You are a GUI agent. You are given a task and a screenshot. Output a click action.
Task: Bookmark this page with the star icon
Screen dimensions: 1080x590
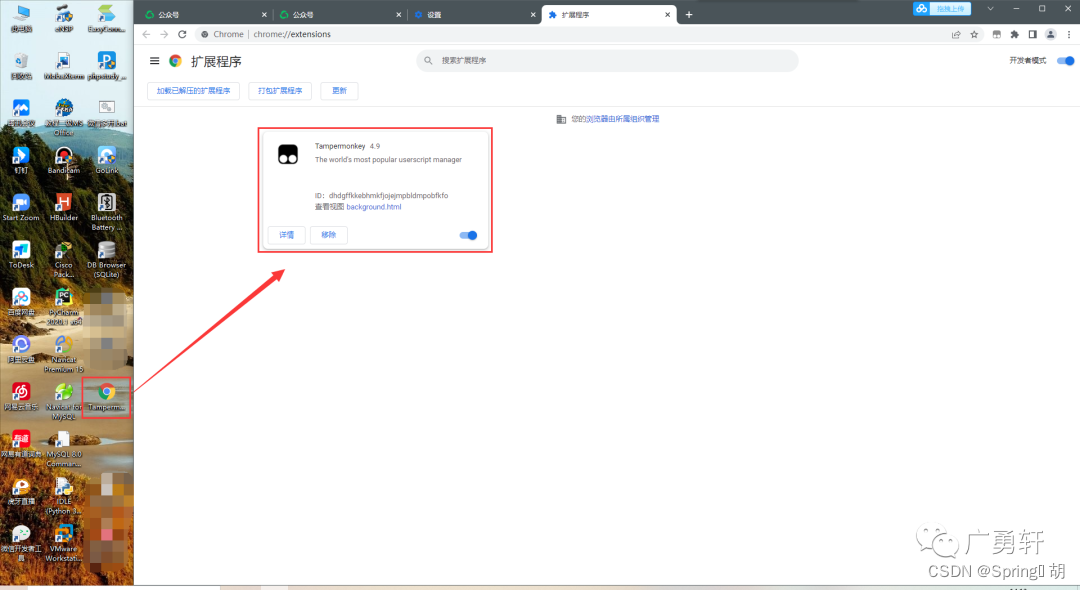click(974, 34)
